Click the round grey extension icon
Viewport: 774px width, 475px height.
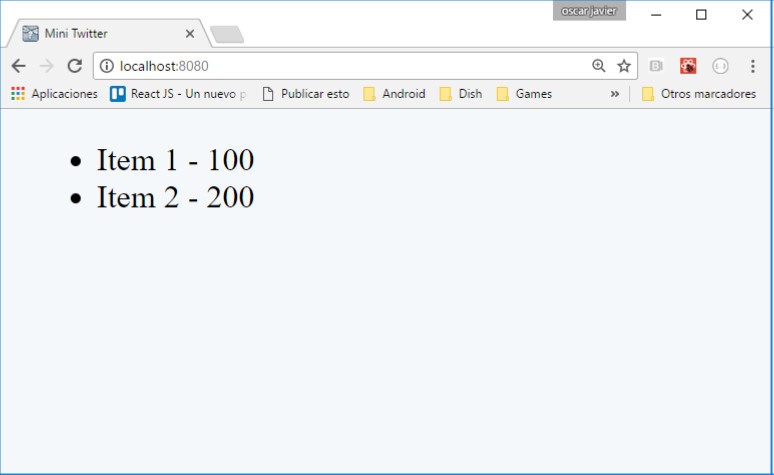pyautogui.click(x=720, y=66)
